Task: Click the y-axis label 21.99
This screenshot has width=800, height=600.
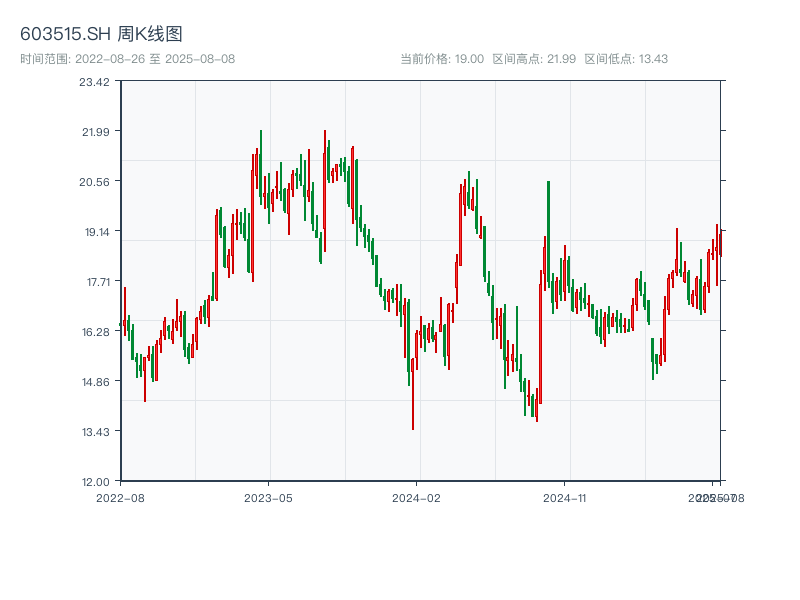Action: tap(96, 132)
